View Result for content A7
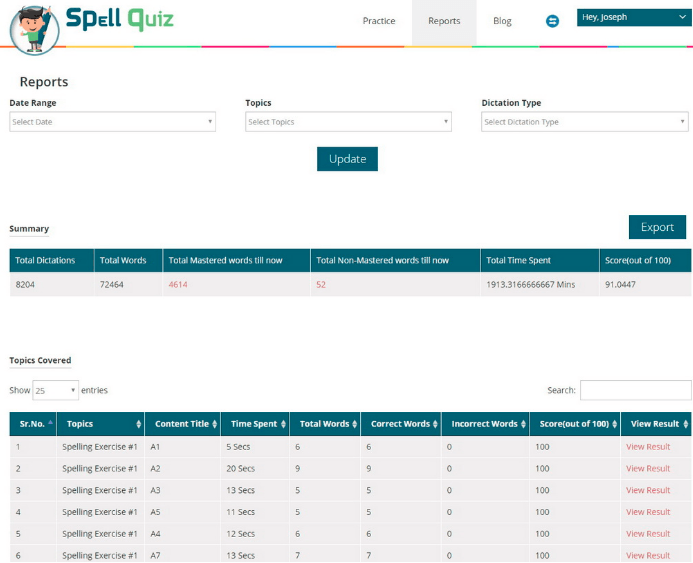Image resolution: width=693 pixels, height=563 pixels. coord(648,555)
